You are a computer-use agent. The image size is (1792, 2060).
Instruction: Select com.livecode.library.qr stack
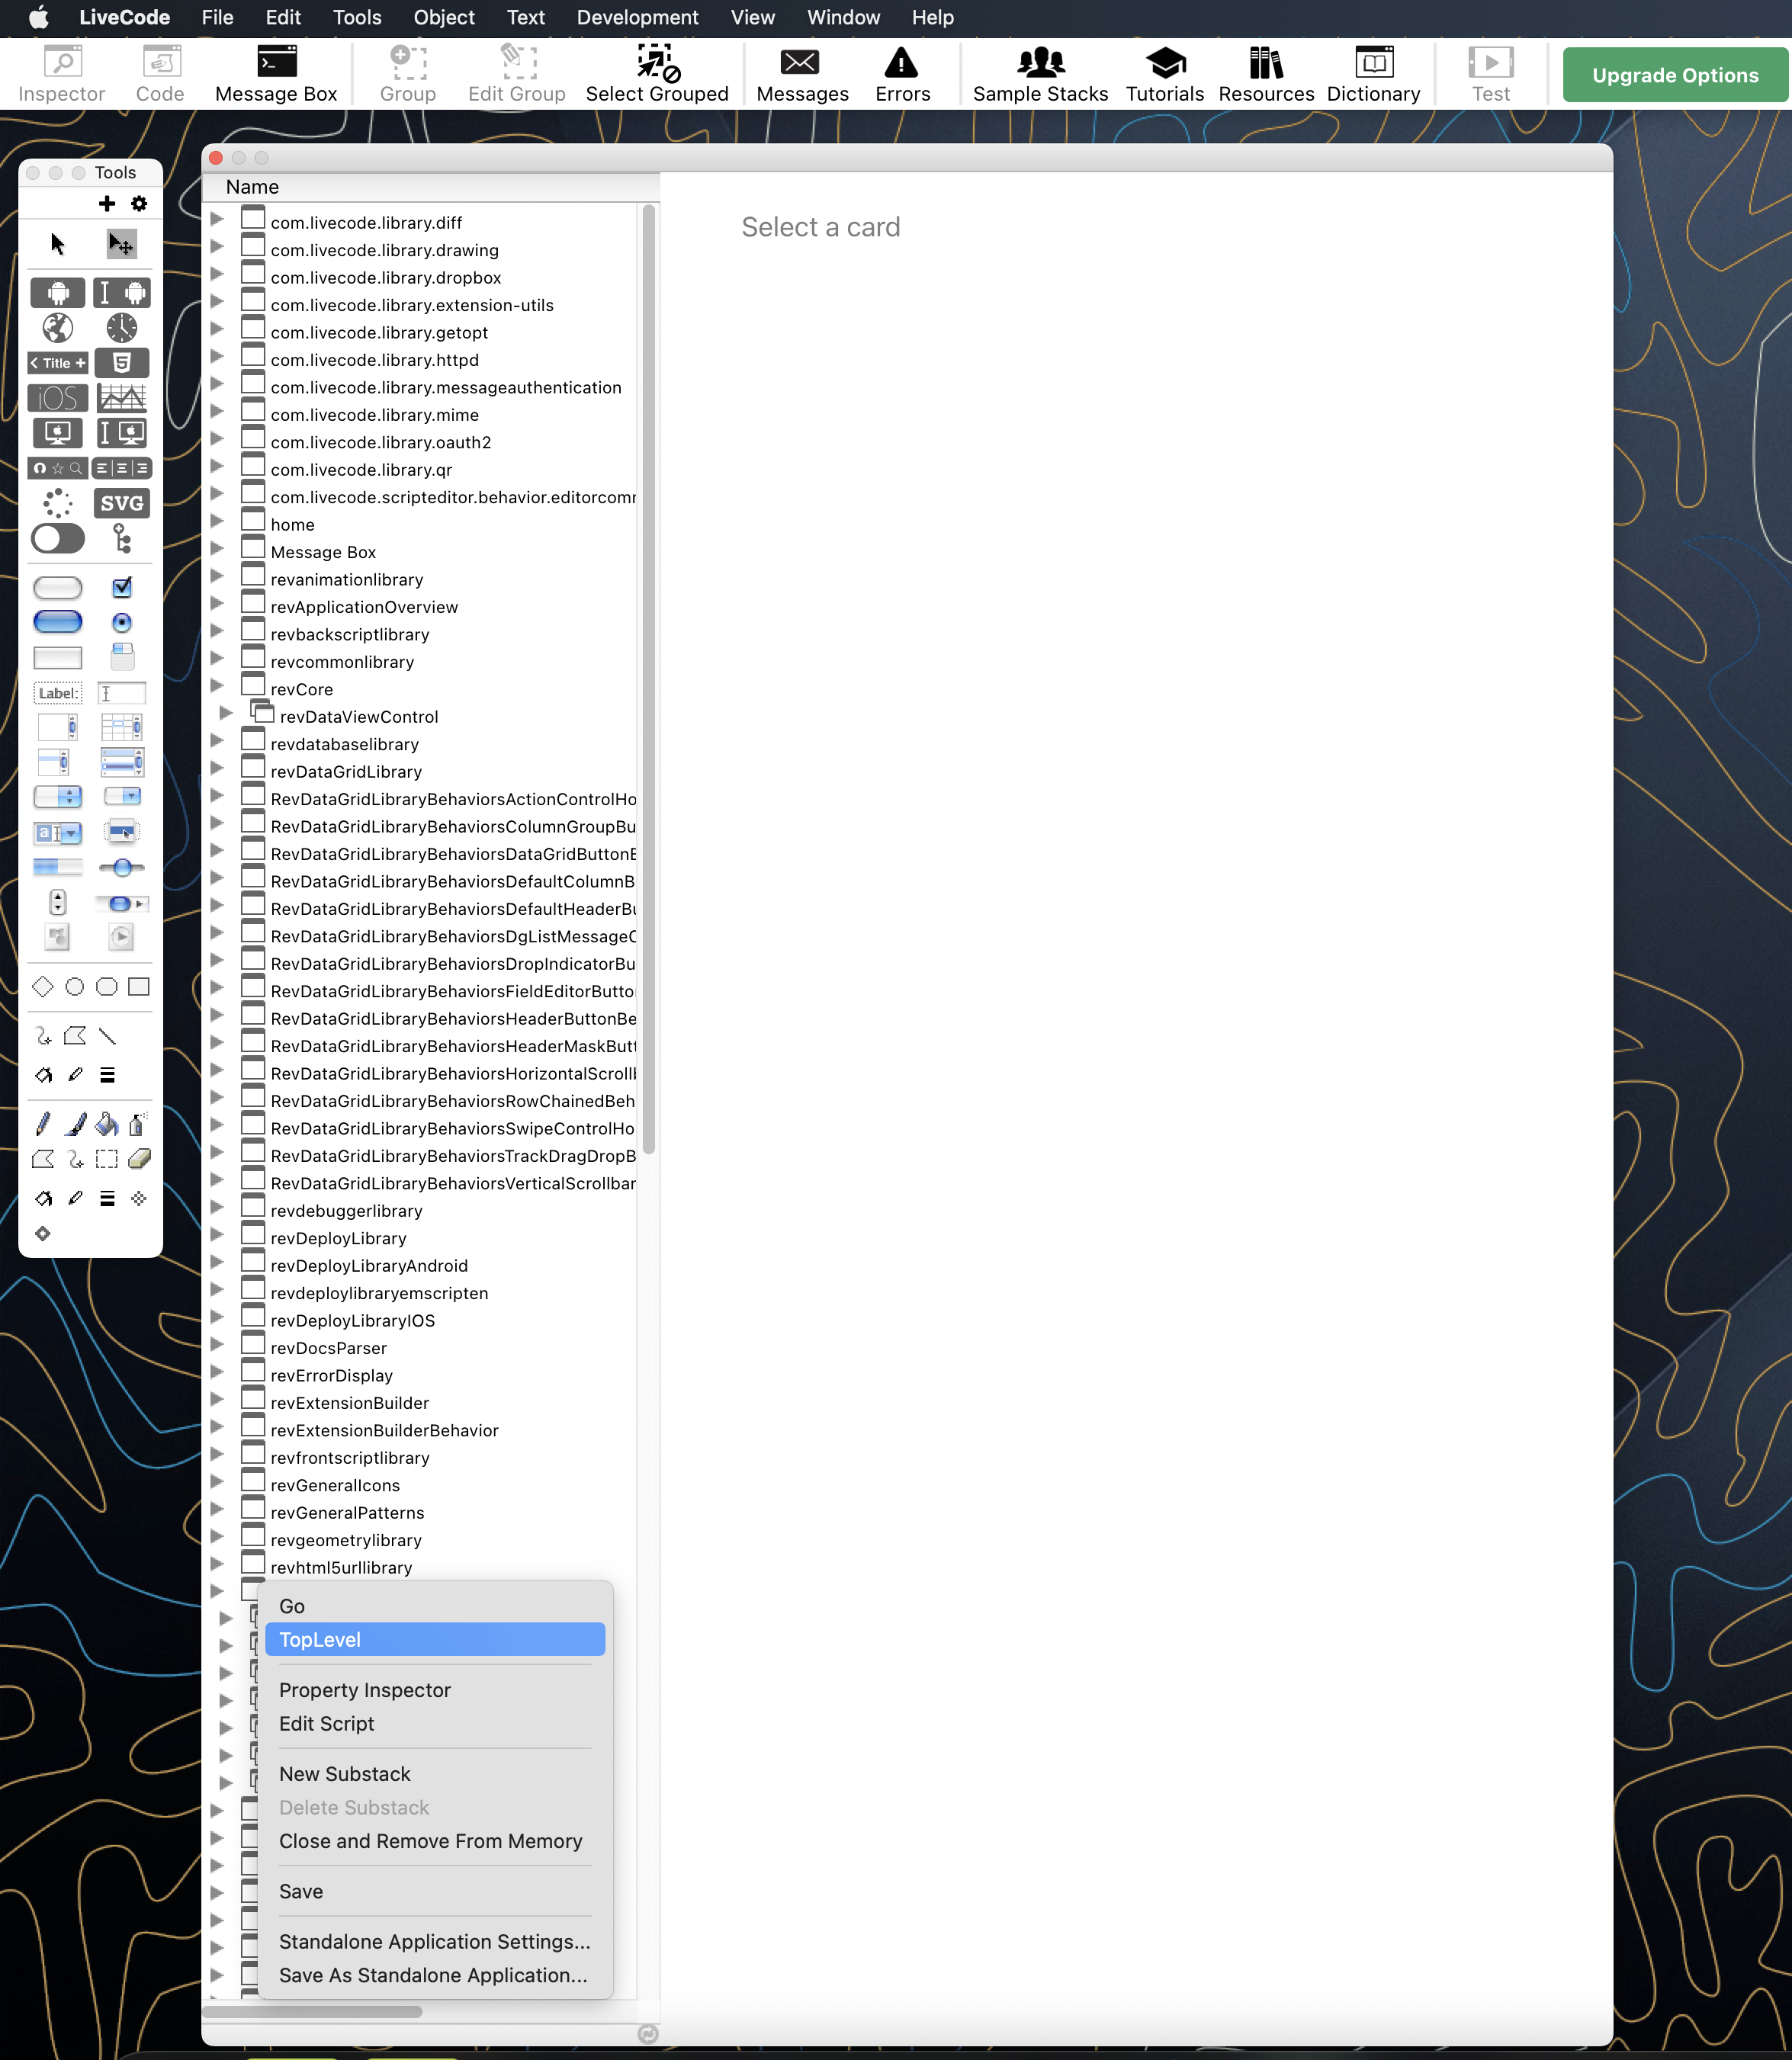click(361, 470)
